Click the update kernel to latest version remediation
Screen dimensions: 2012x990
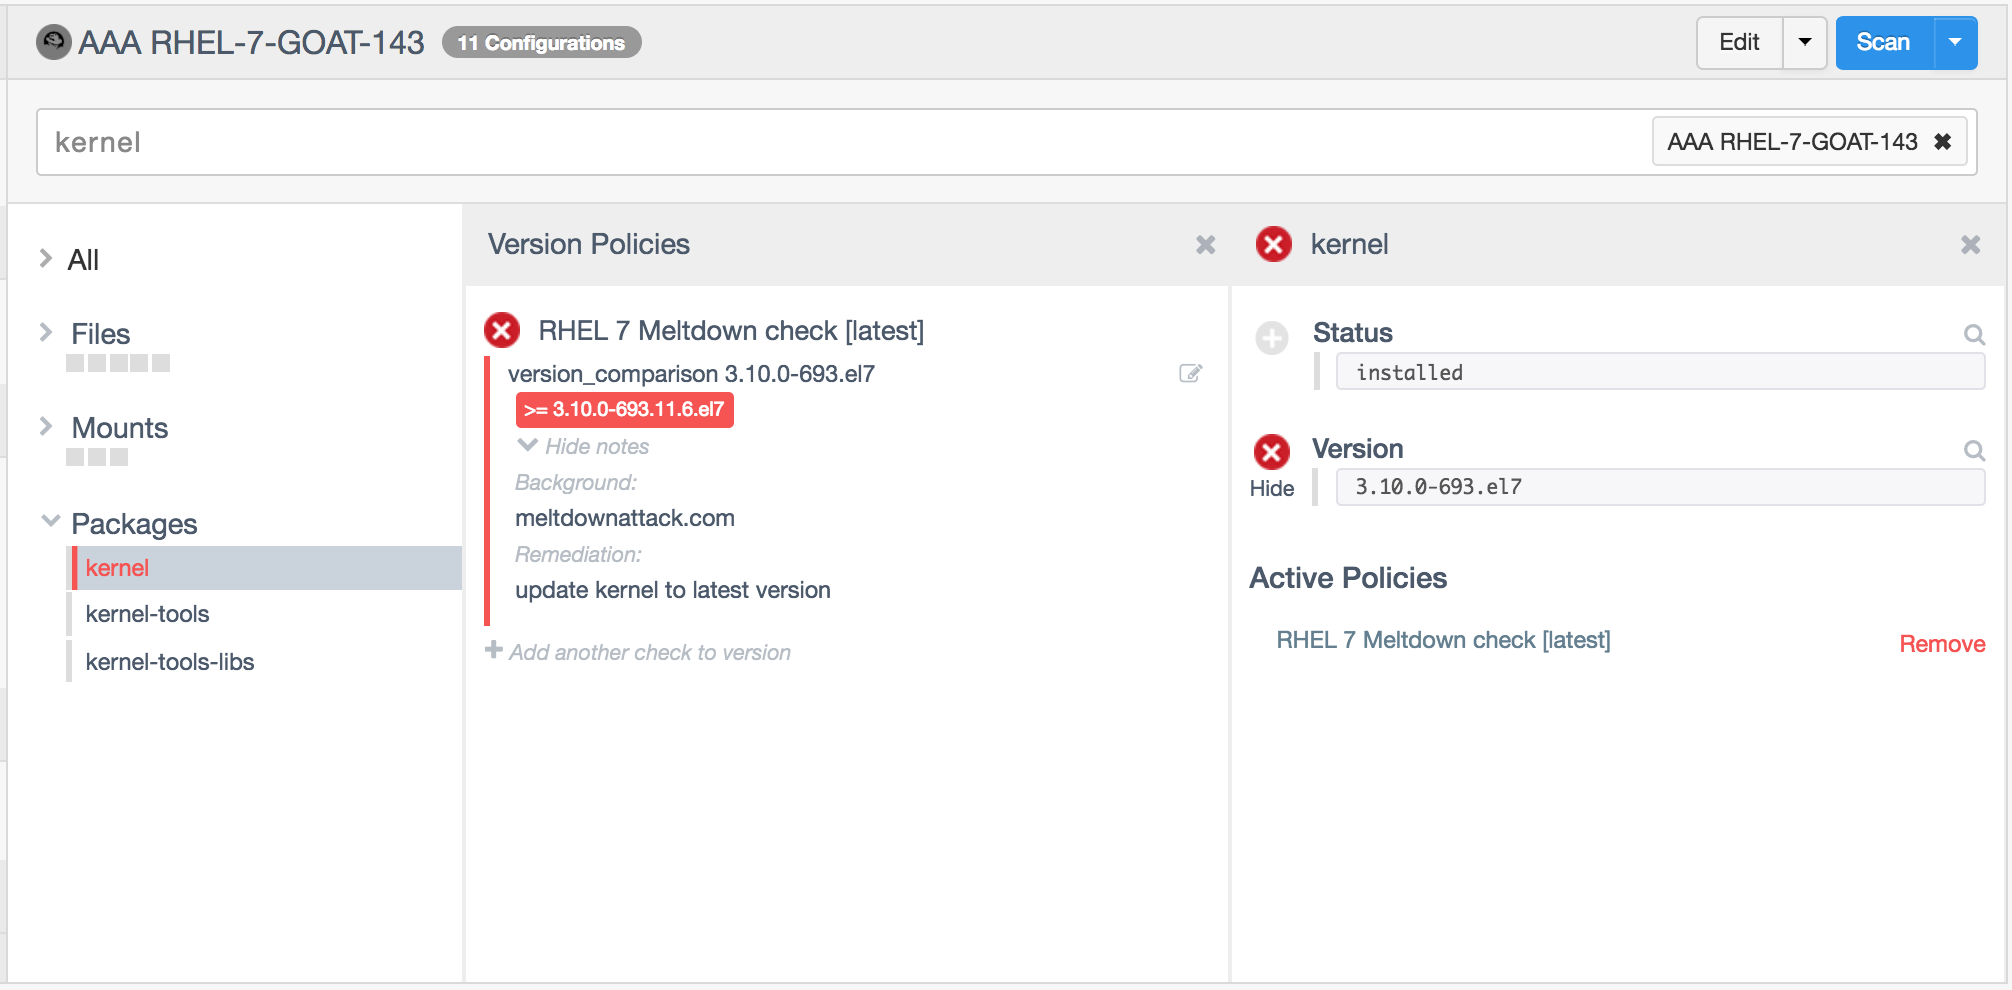(x=673, y=590)
